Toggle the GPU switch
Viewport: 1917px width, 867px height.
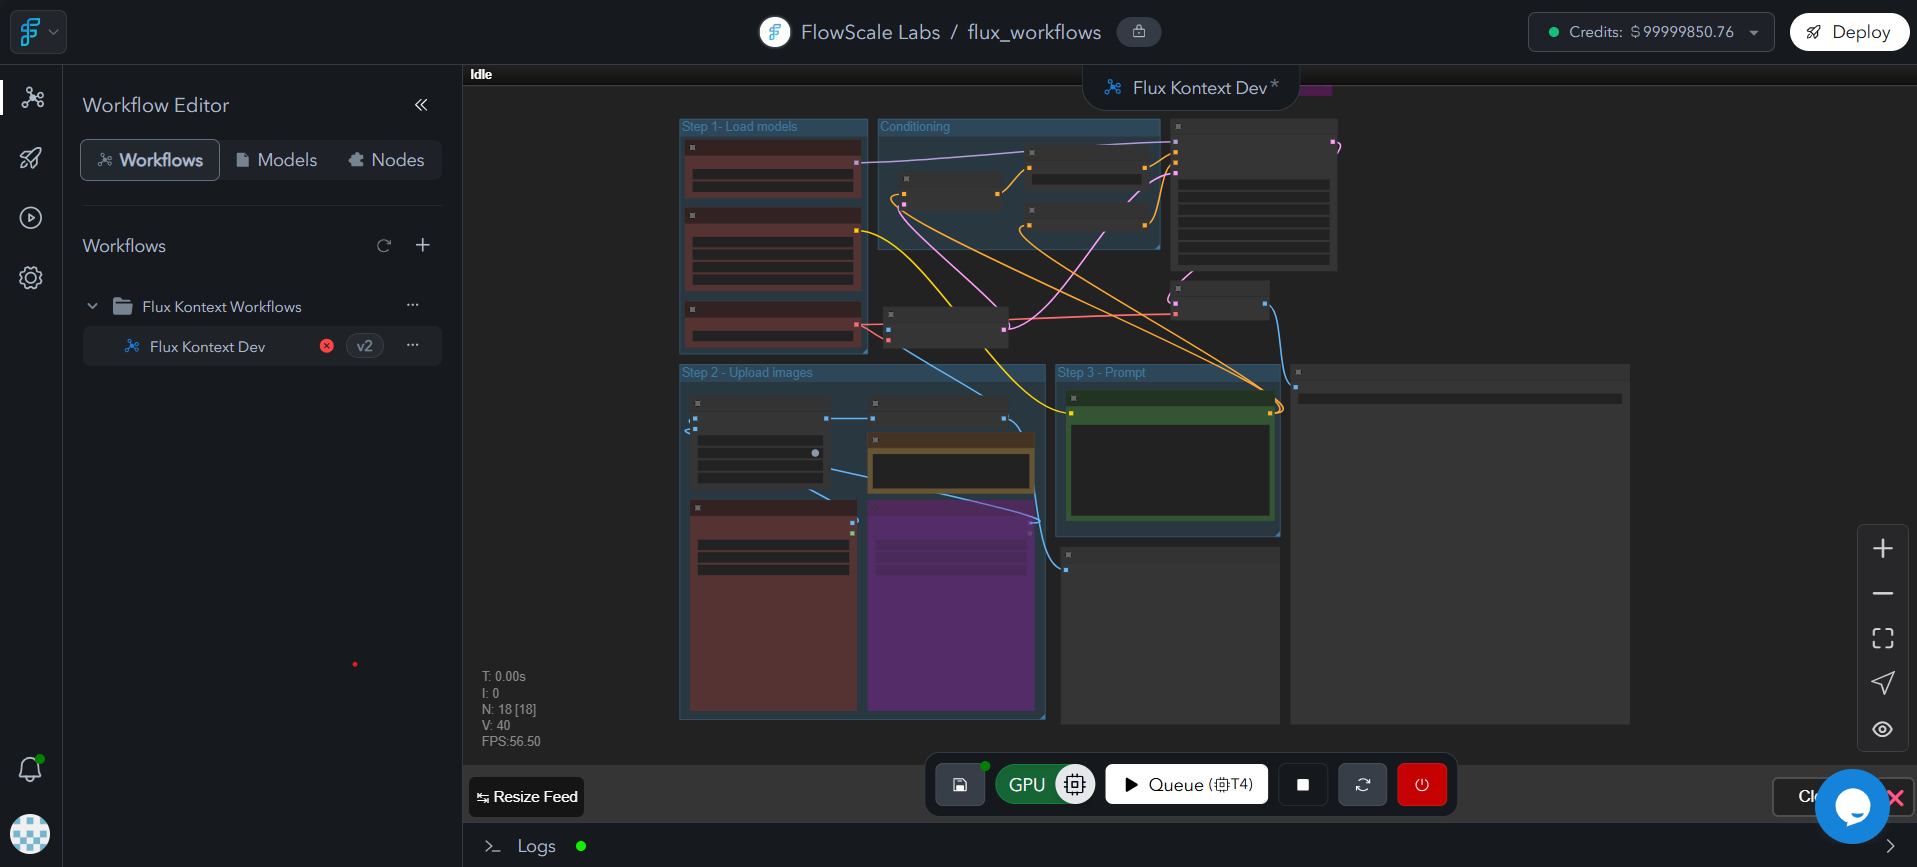(1045, 785)
